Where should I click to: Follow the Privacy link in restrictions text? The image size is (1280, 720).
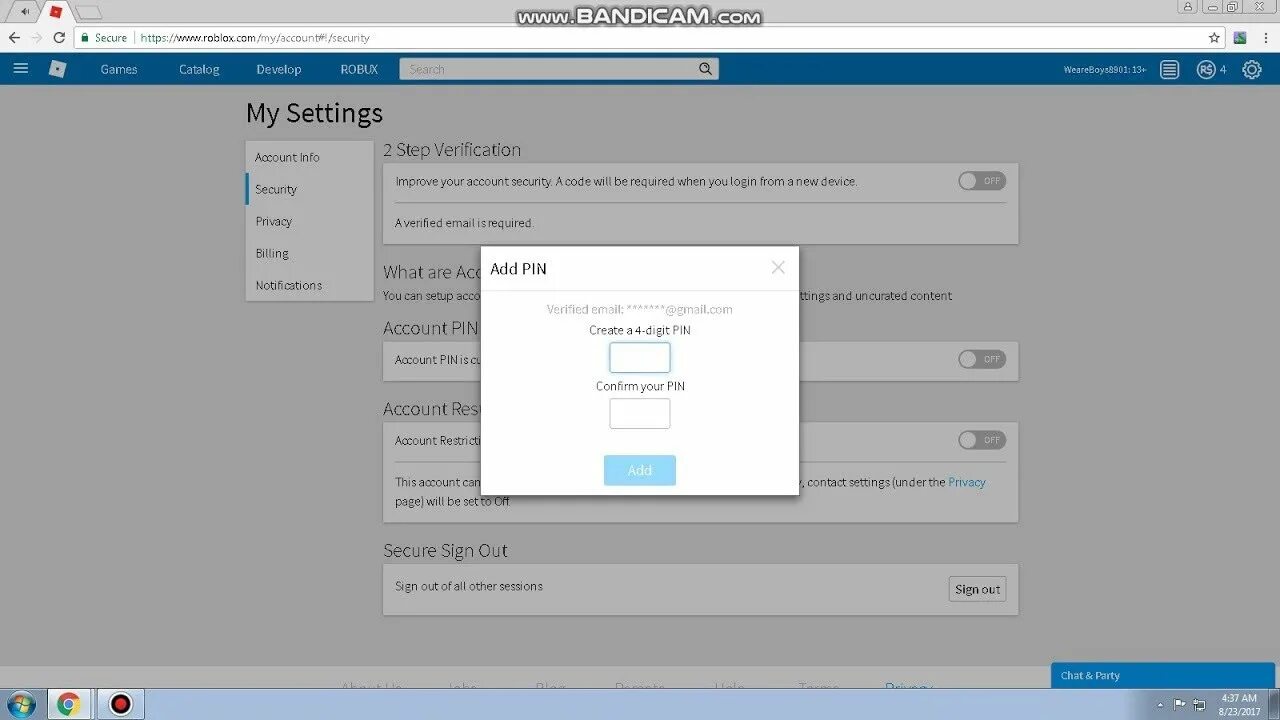pos(966,482)
